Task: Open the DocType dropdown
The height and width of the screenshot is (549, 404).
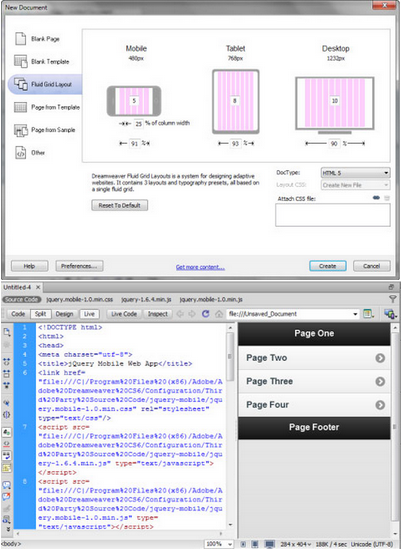Action: (x=355, y=173)
